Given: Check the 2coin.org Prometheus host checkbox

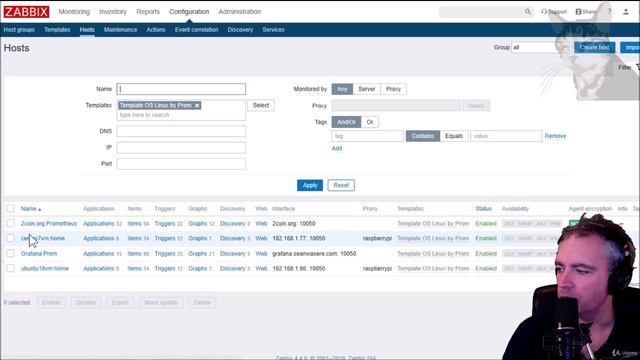Looking at the screenshot, I should pyautogui.click(x=11, y=223).
